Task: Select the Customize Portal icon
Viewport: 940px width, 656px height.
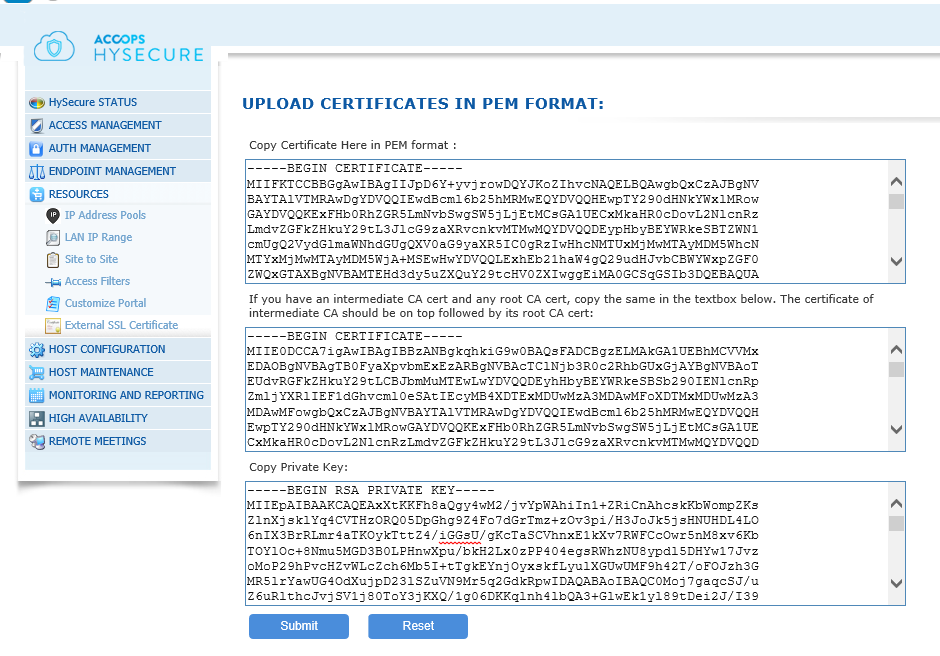Action: 52,303
